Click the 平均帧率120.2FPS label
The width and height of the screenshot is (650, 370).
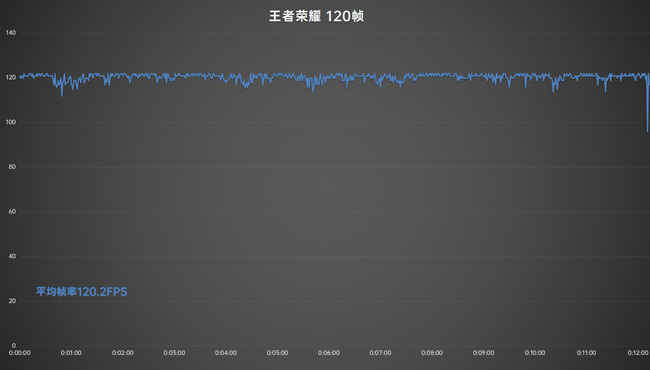tap(82, 292)
